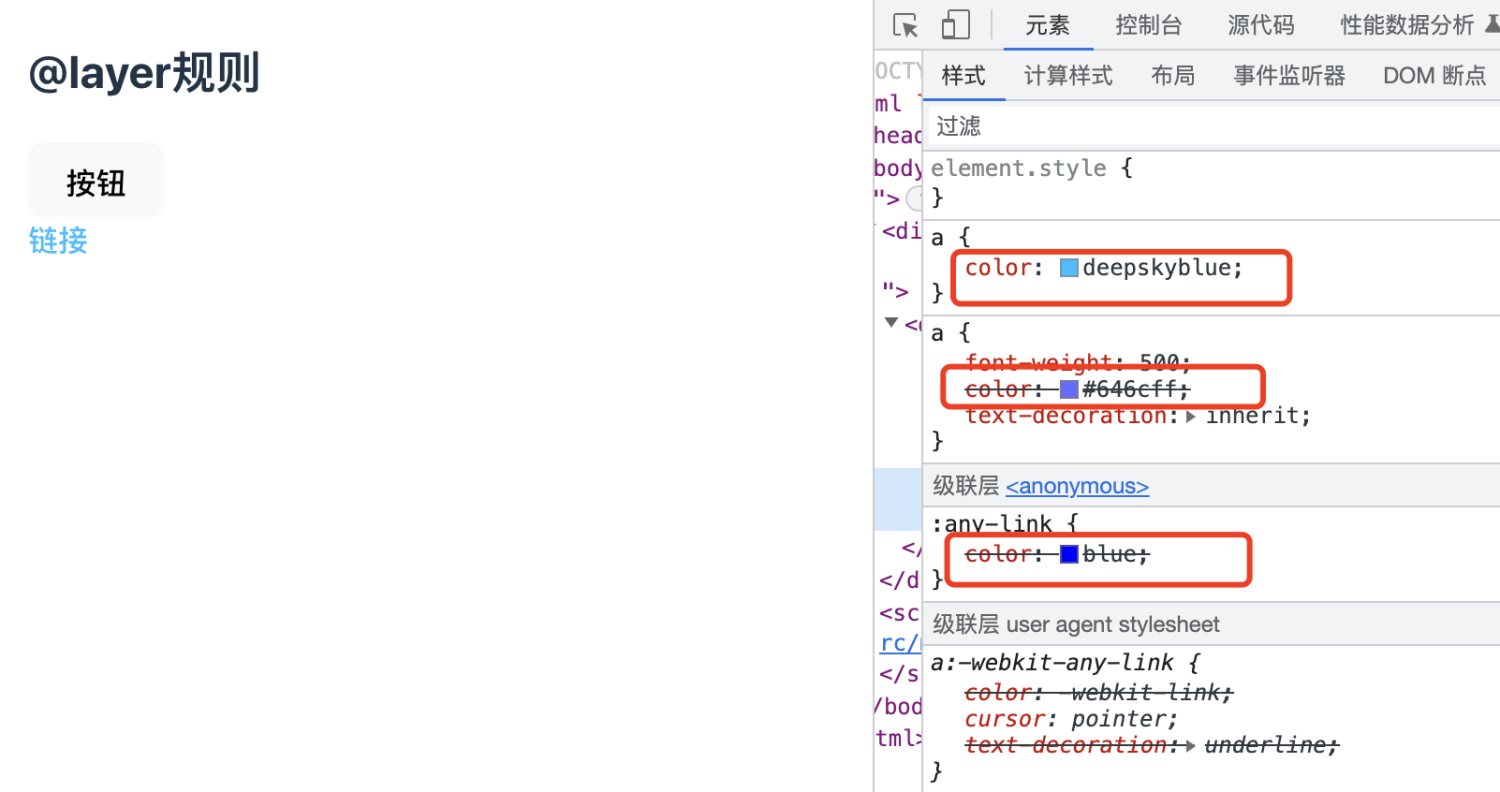This screenshot has height=792, width=1500.
Task: Collapse the DOM node tree triangle
Action: tap(892, 322)
